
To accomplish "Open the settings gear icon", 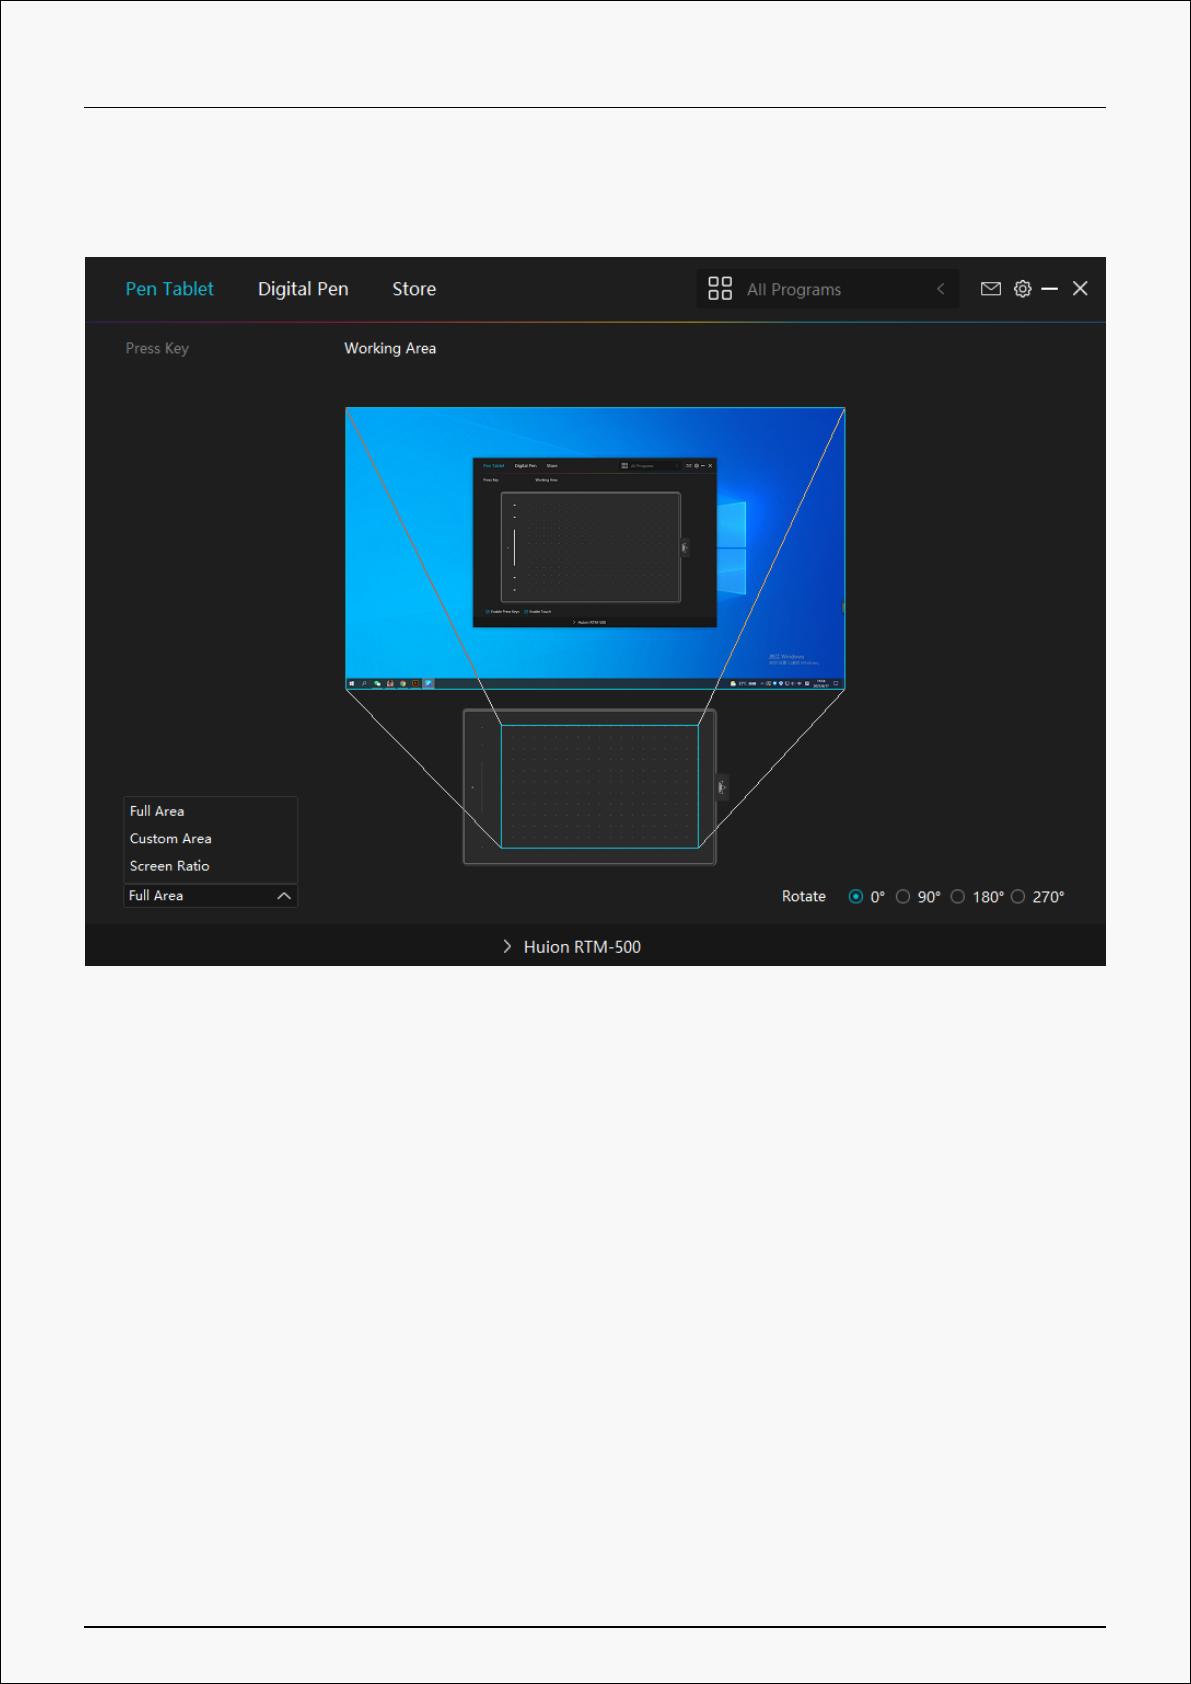I will click(1022, 289).
